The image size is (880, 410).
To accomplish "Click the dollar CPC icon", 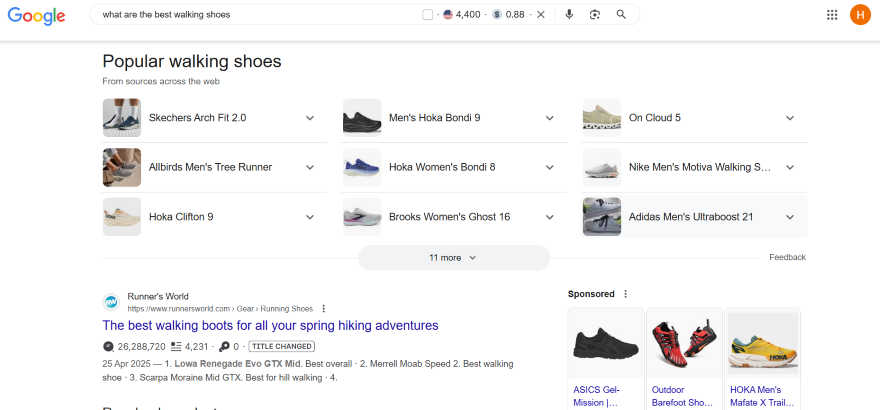I will point(497,15).
